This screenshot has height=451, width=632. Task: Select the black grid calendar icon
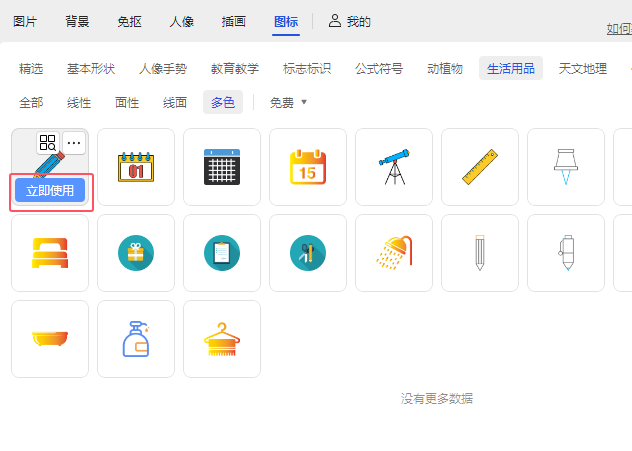[x=222, y=167]
